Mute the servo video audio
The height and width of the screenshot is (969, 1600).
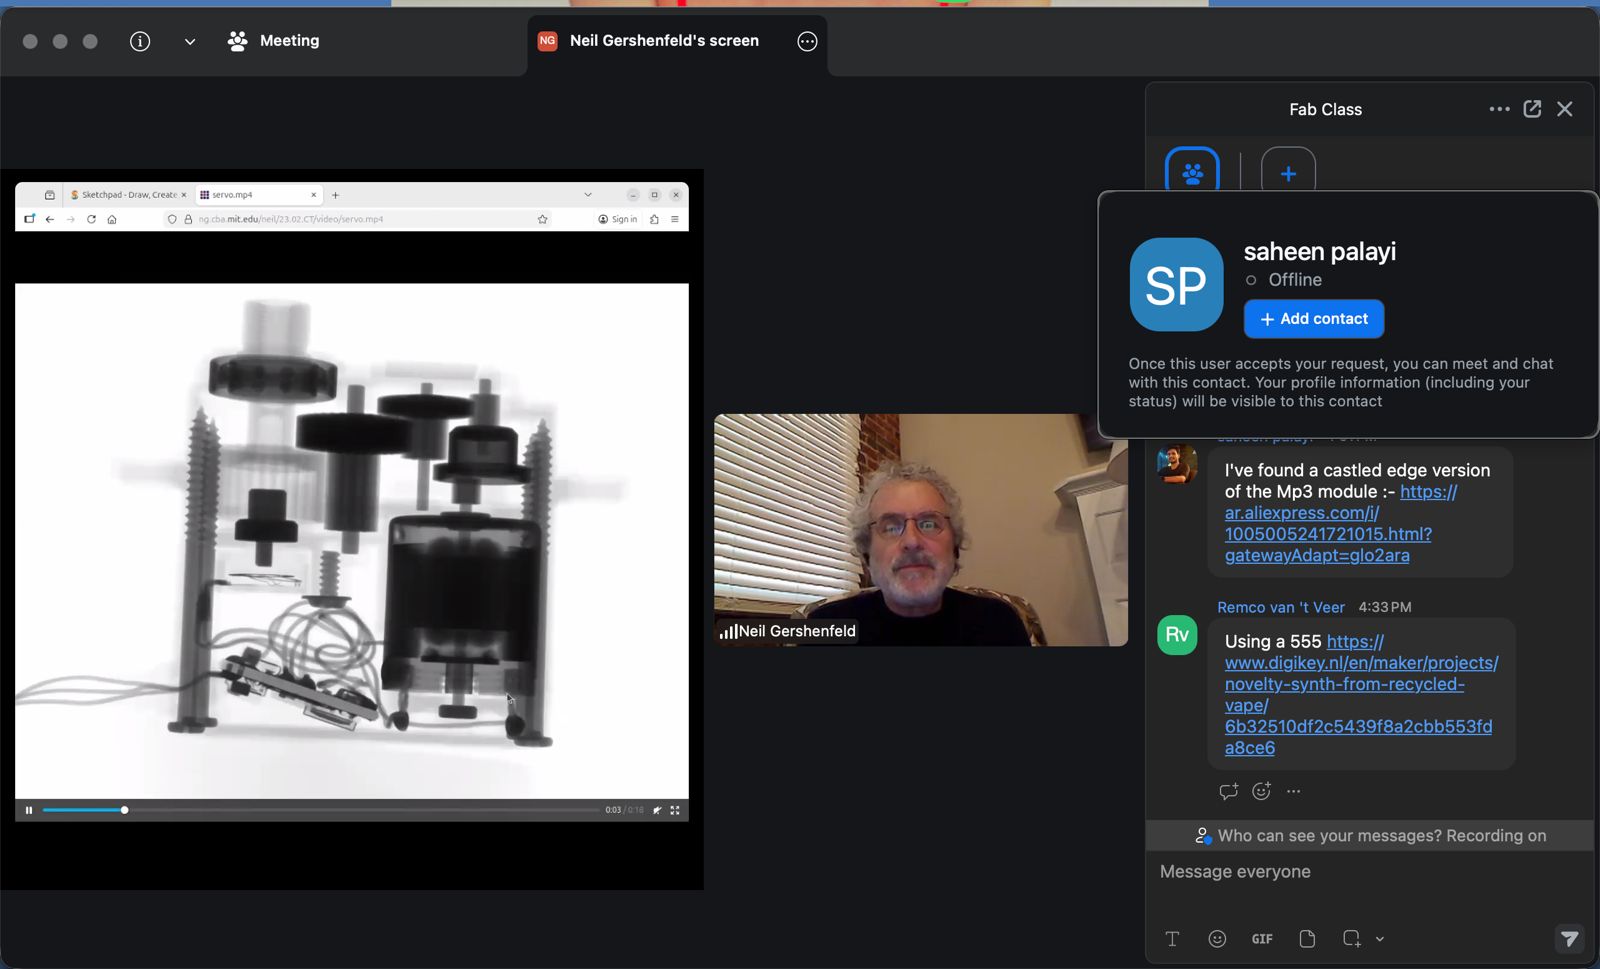(x=657, y=810)
